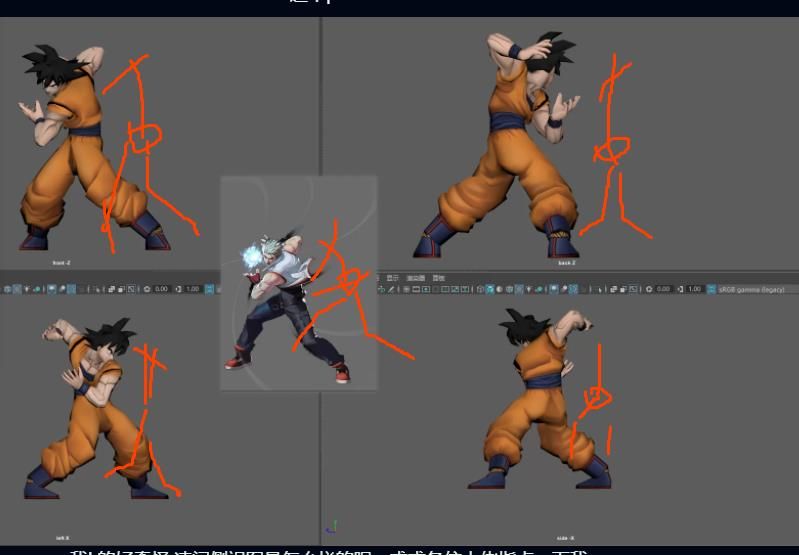Toggle X-ray active components in right panel
799x555 pixels.
click(x=623, y=289)
